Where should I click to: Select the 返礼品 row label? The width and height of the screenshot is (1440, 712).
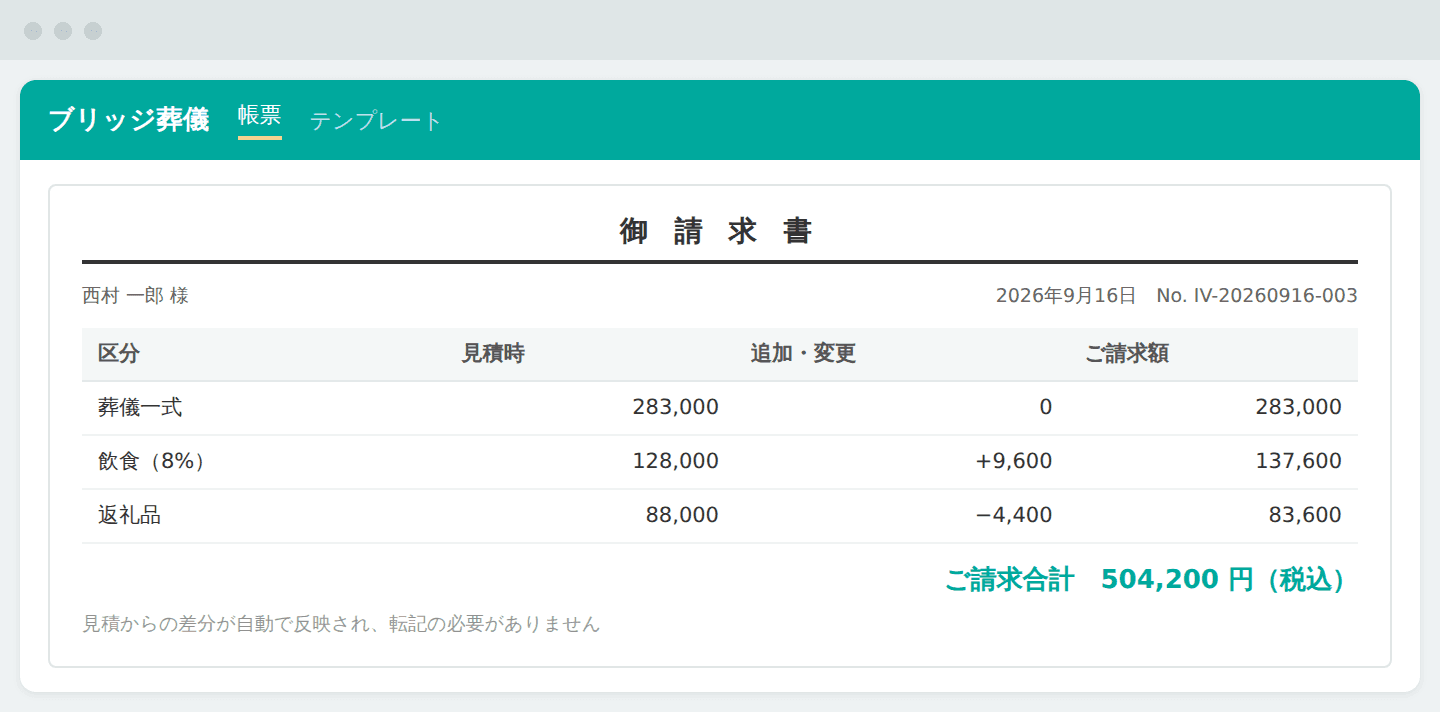(130, 515)
